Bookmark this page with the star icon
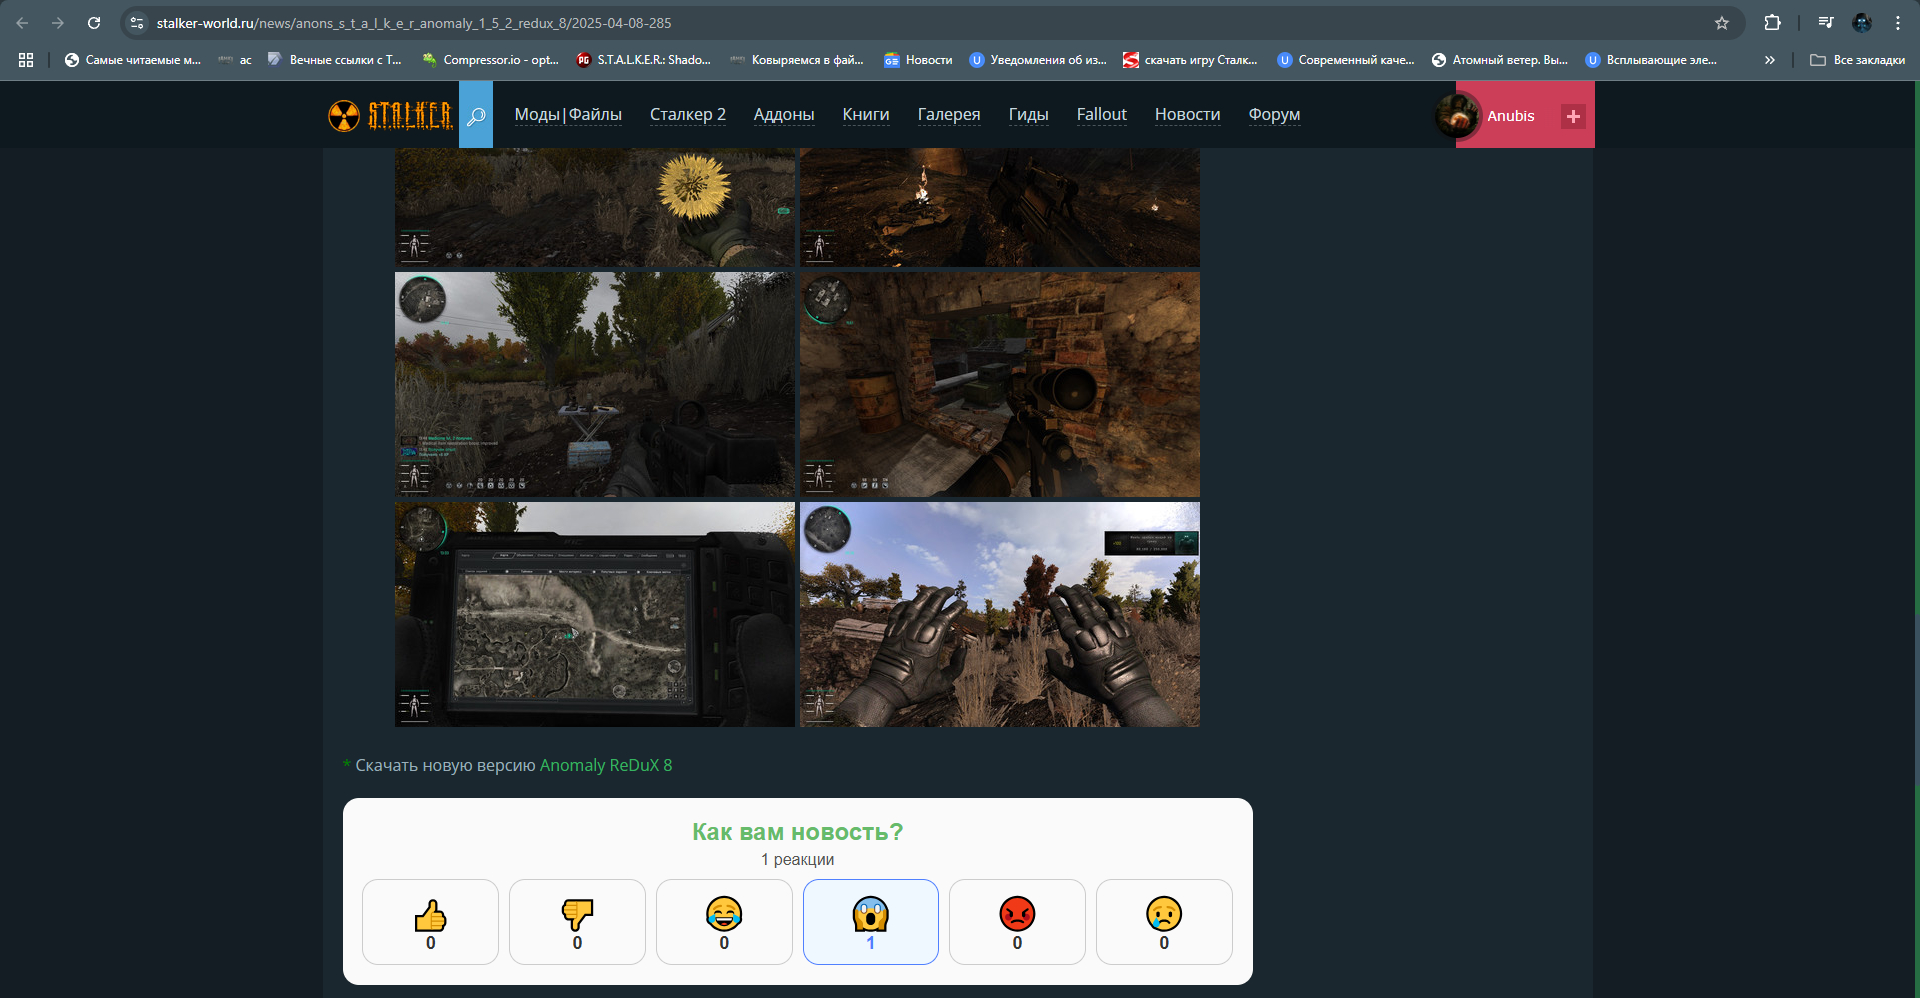 [1722, 23]
